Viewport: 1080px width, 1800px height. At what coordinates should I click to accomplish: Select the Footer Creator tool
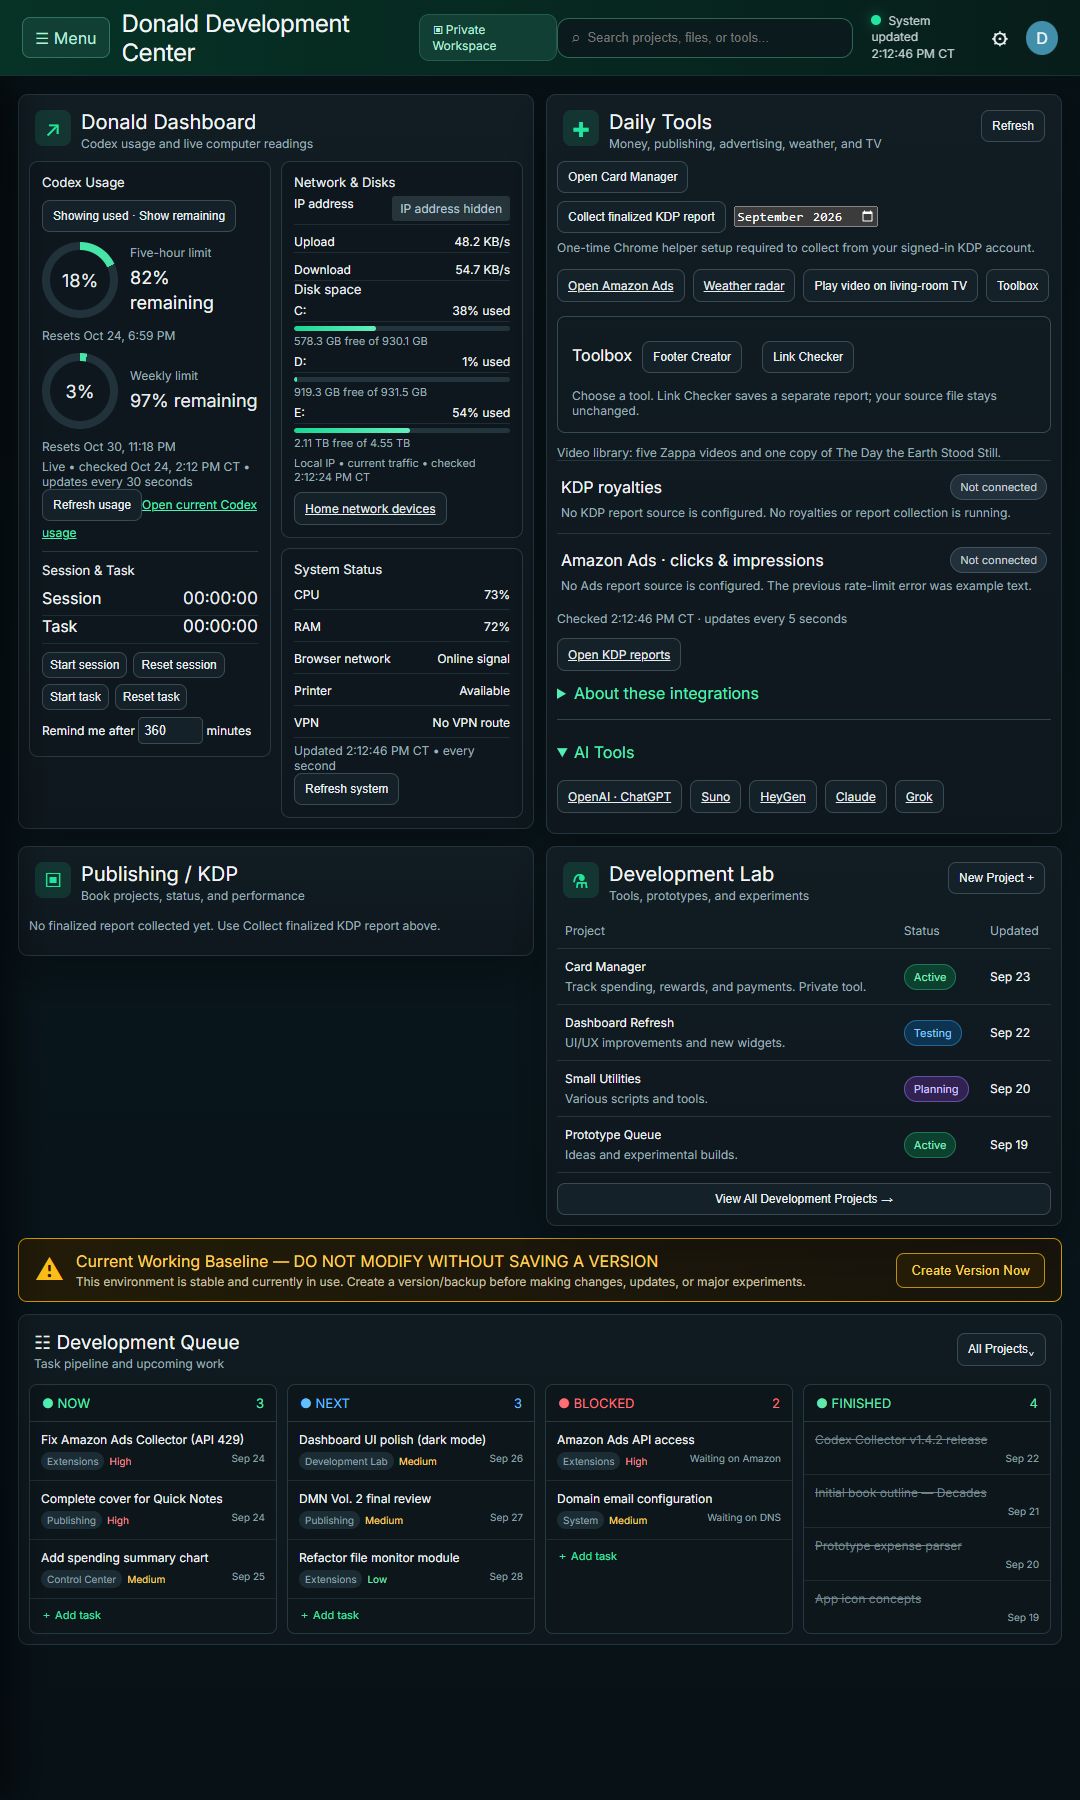coord(692,356)
